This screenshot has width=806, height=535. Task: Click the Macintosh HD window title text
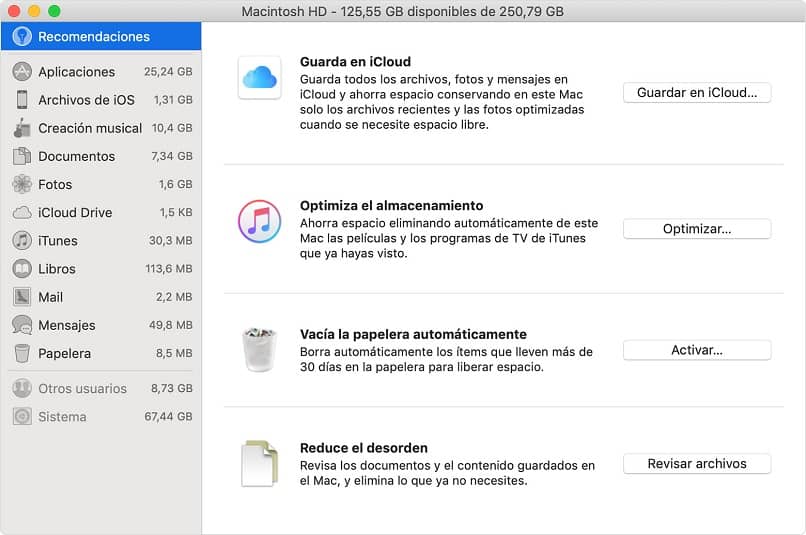click(x=402, y=11)
